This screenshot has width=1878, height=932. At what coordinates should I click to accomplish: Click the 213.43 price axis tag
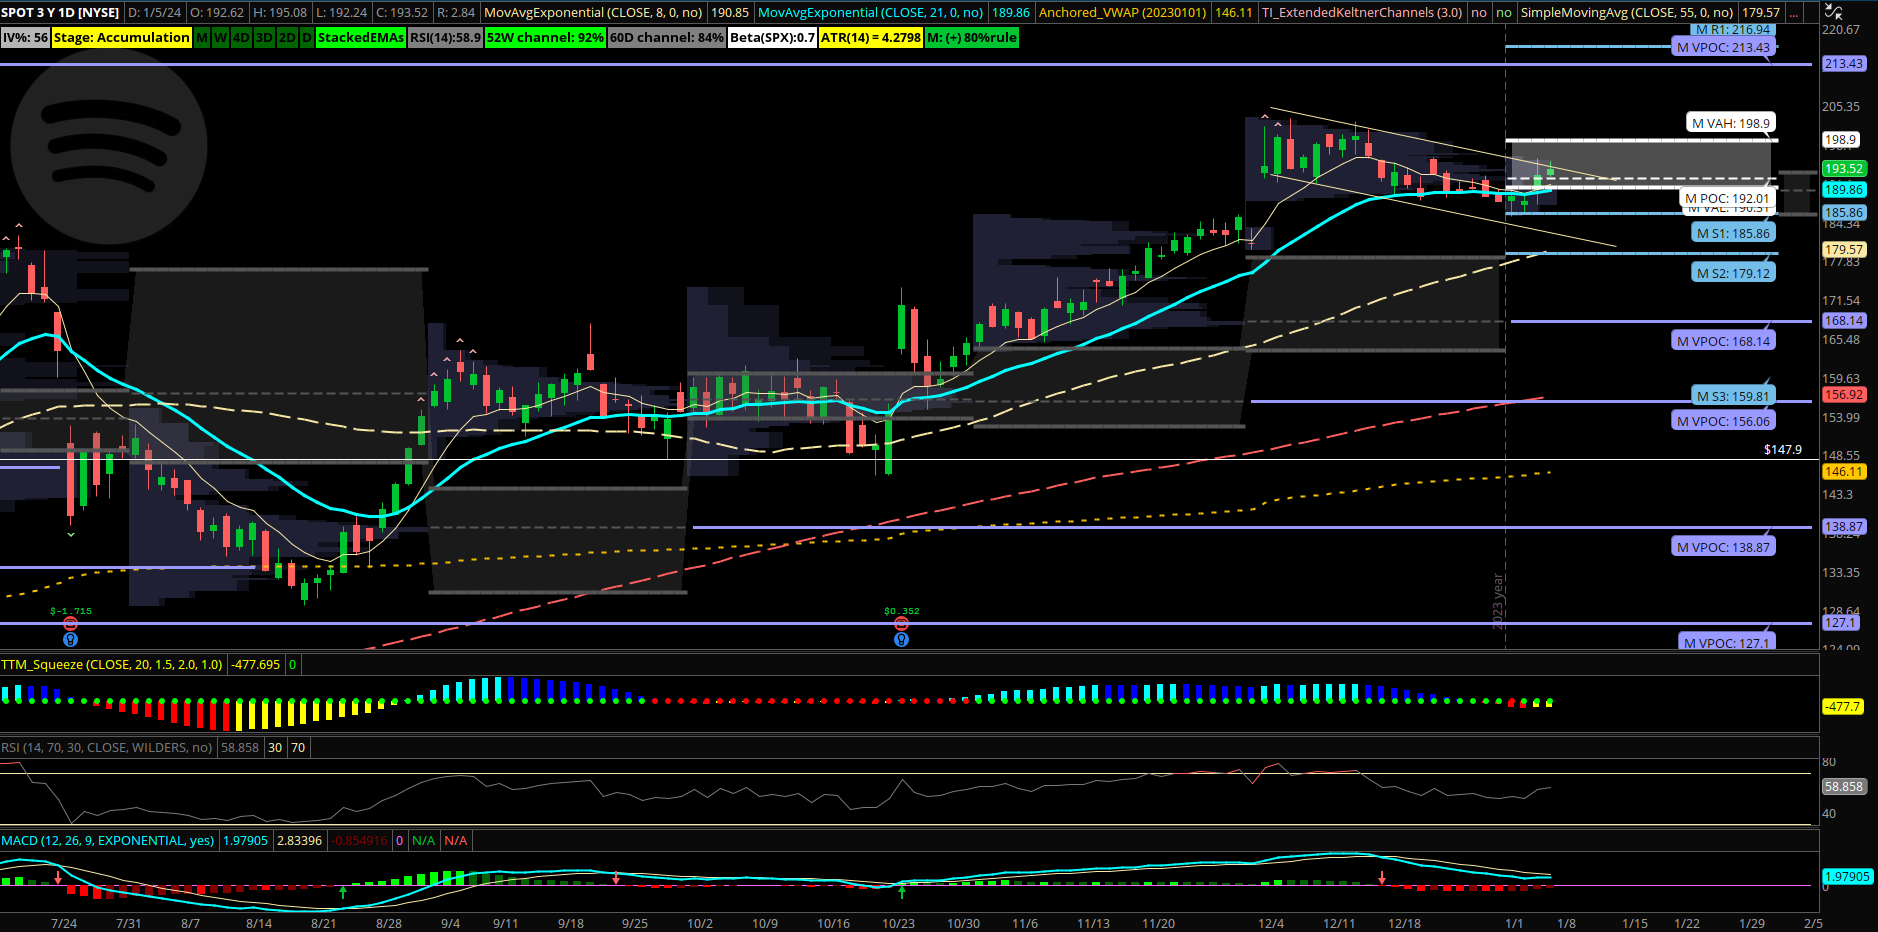[1844, 63]
